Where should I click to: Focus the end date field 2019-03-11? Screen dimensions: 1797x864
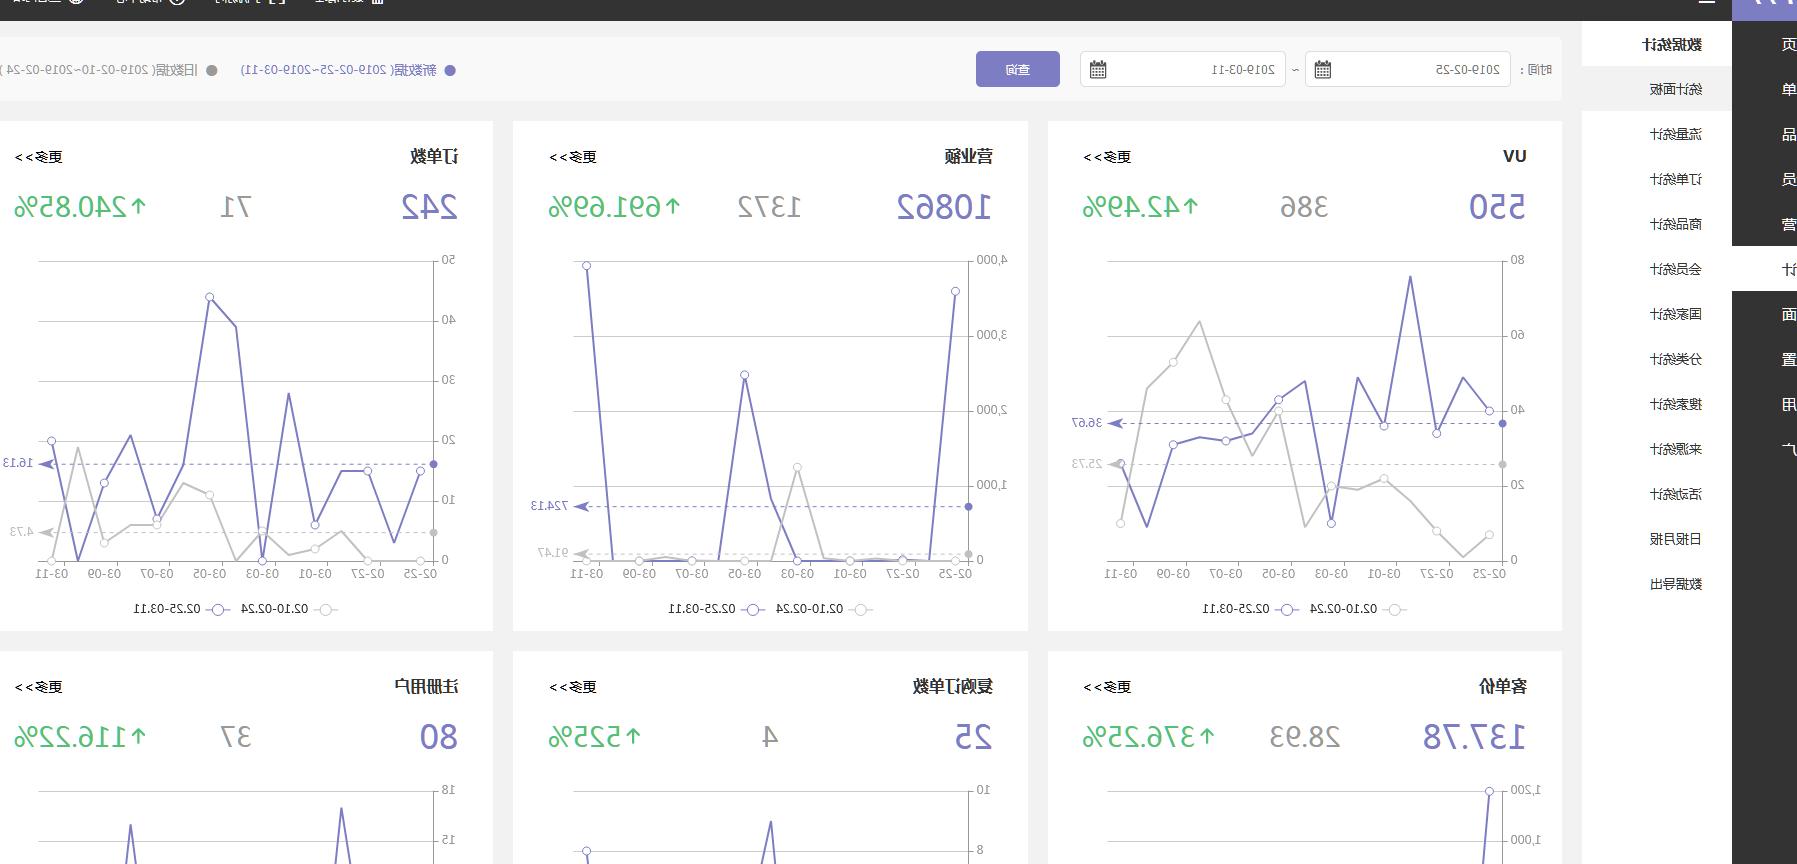point(1183,70)
